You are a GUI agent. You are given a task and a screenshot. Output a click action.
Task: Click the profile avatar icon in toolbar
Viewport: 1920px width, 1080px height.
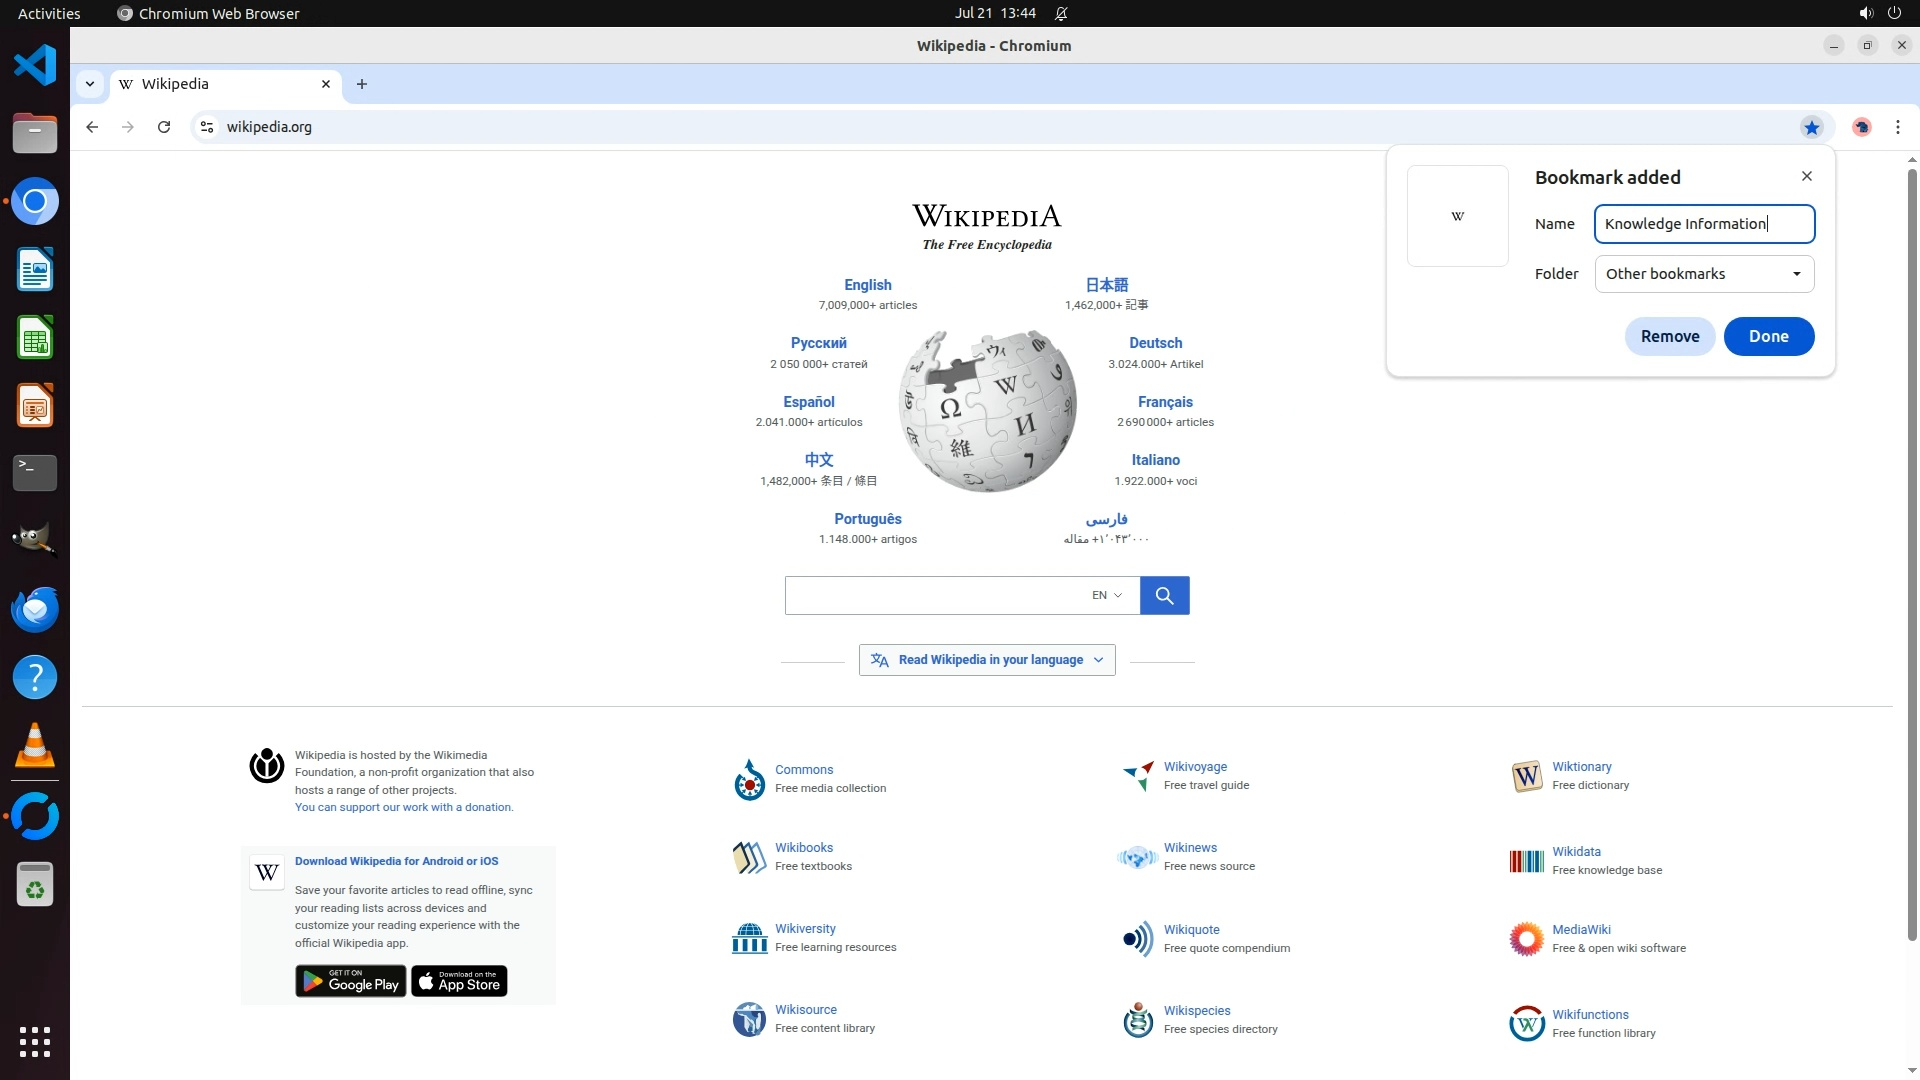1861,127
